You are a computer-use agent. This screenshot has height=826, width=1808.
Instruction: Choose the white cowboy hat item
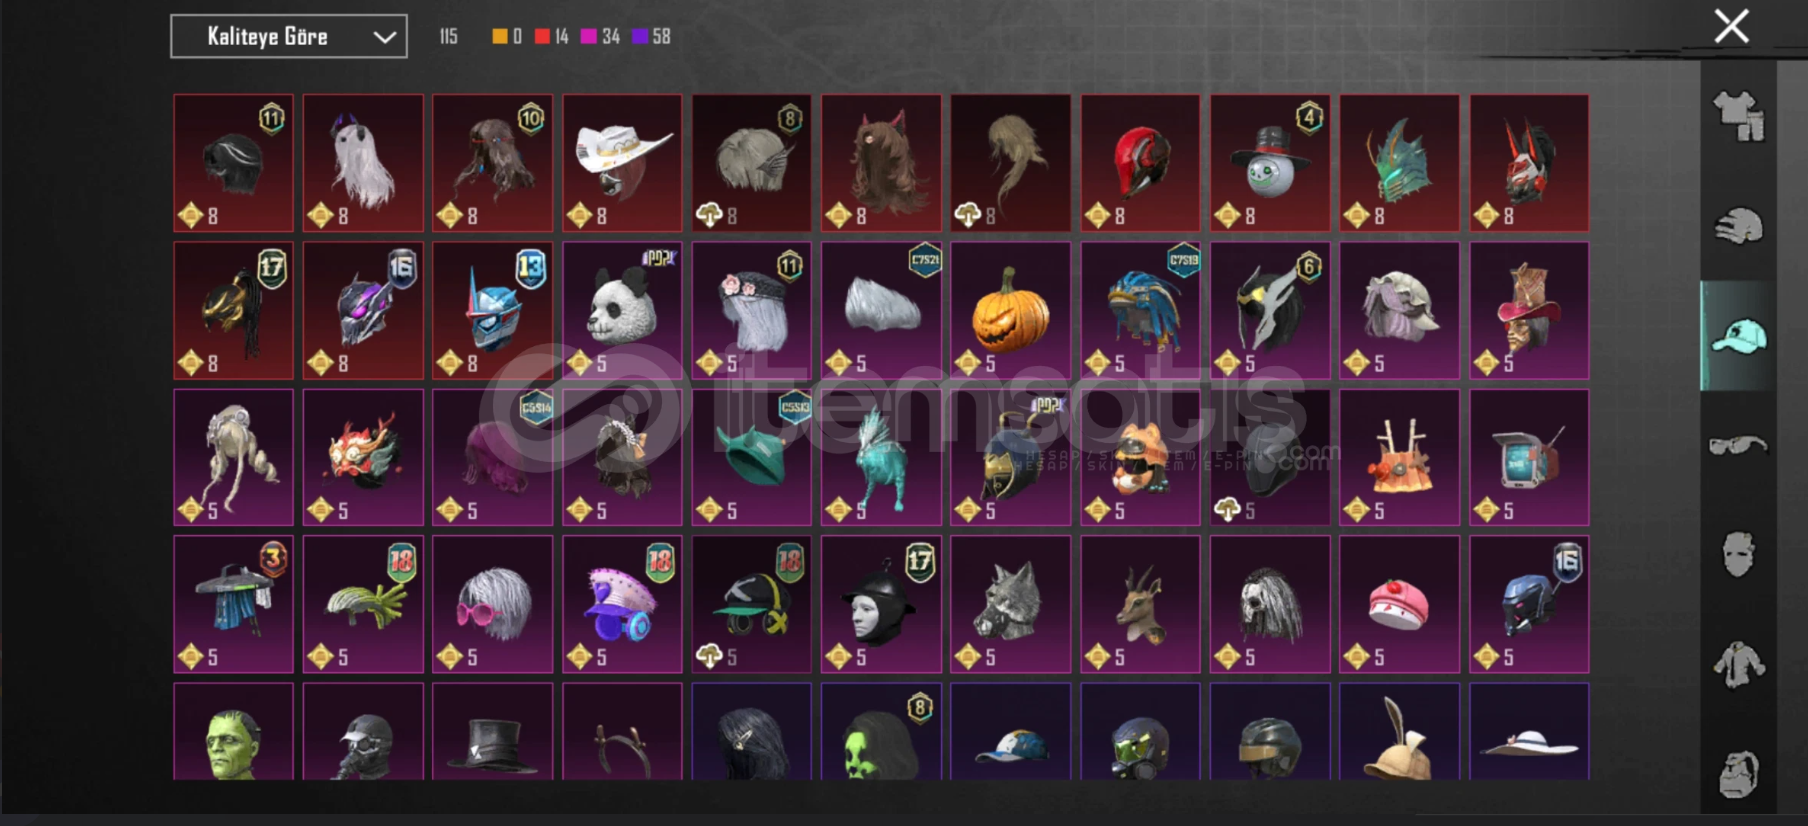click(x=622, y=163)
